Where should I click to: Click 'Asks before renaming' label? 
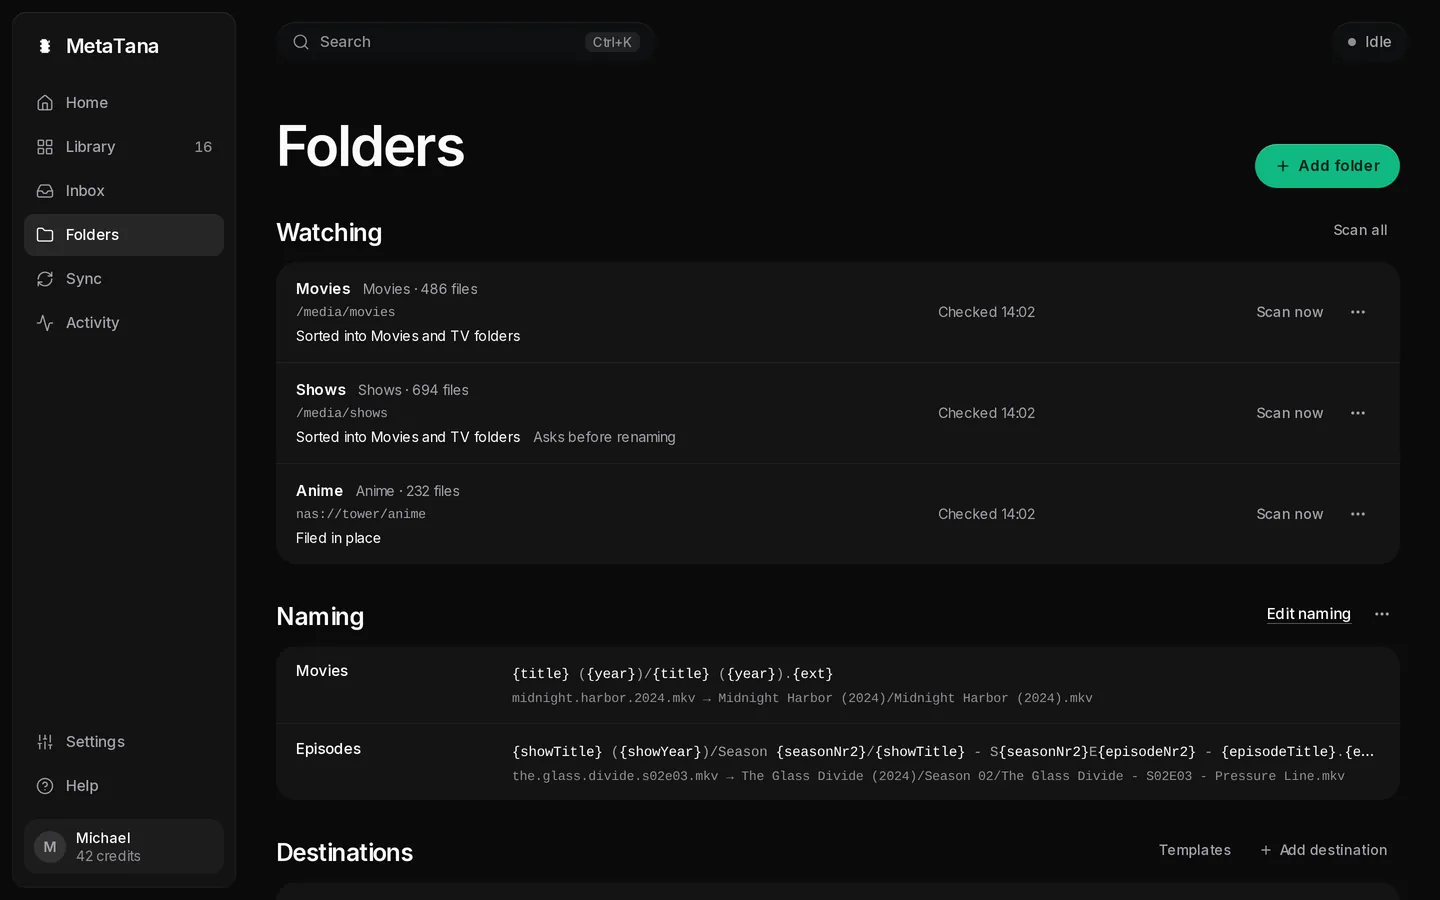(604, 437)
